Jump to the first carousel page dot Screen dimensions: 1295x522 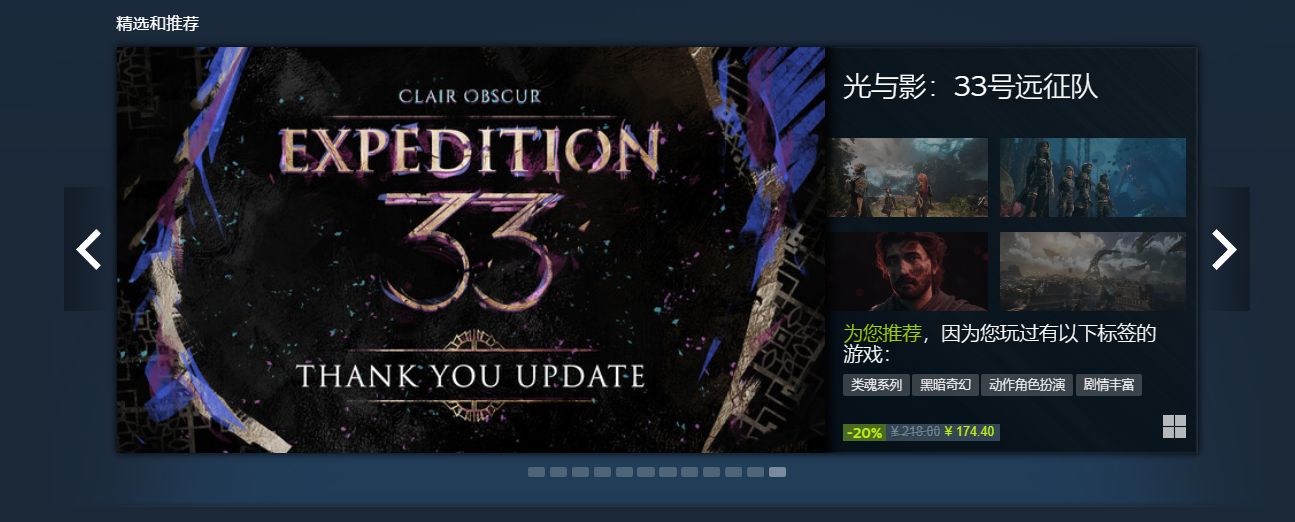point(536,472)
